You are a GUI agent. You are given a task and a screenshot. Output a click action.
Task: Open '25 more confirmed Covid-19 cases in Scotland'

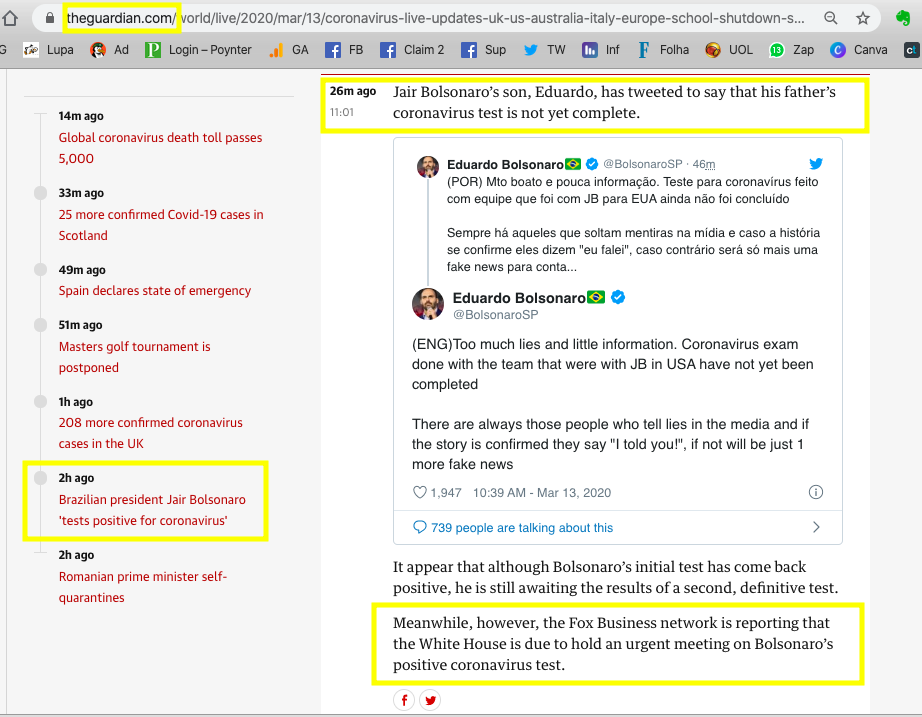[x=161, y=225]
